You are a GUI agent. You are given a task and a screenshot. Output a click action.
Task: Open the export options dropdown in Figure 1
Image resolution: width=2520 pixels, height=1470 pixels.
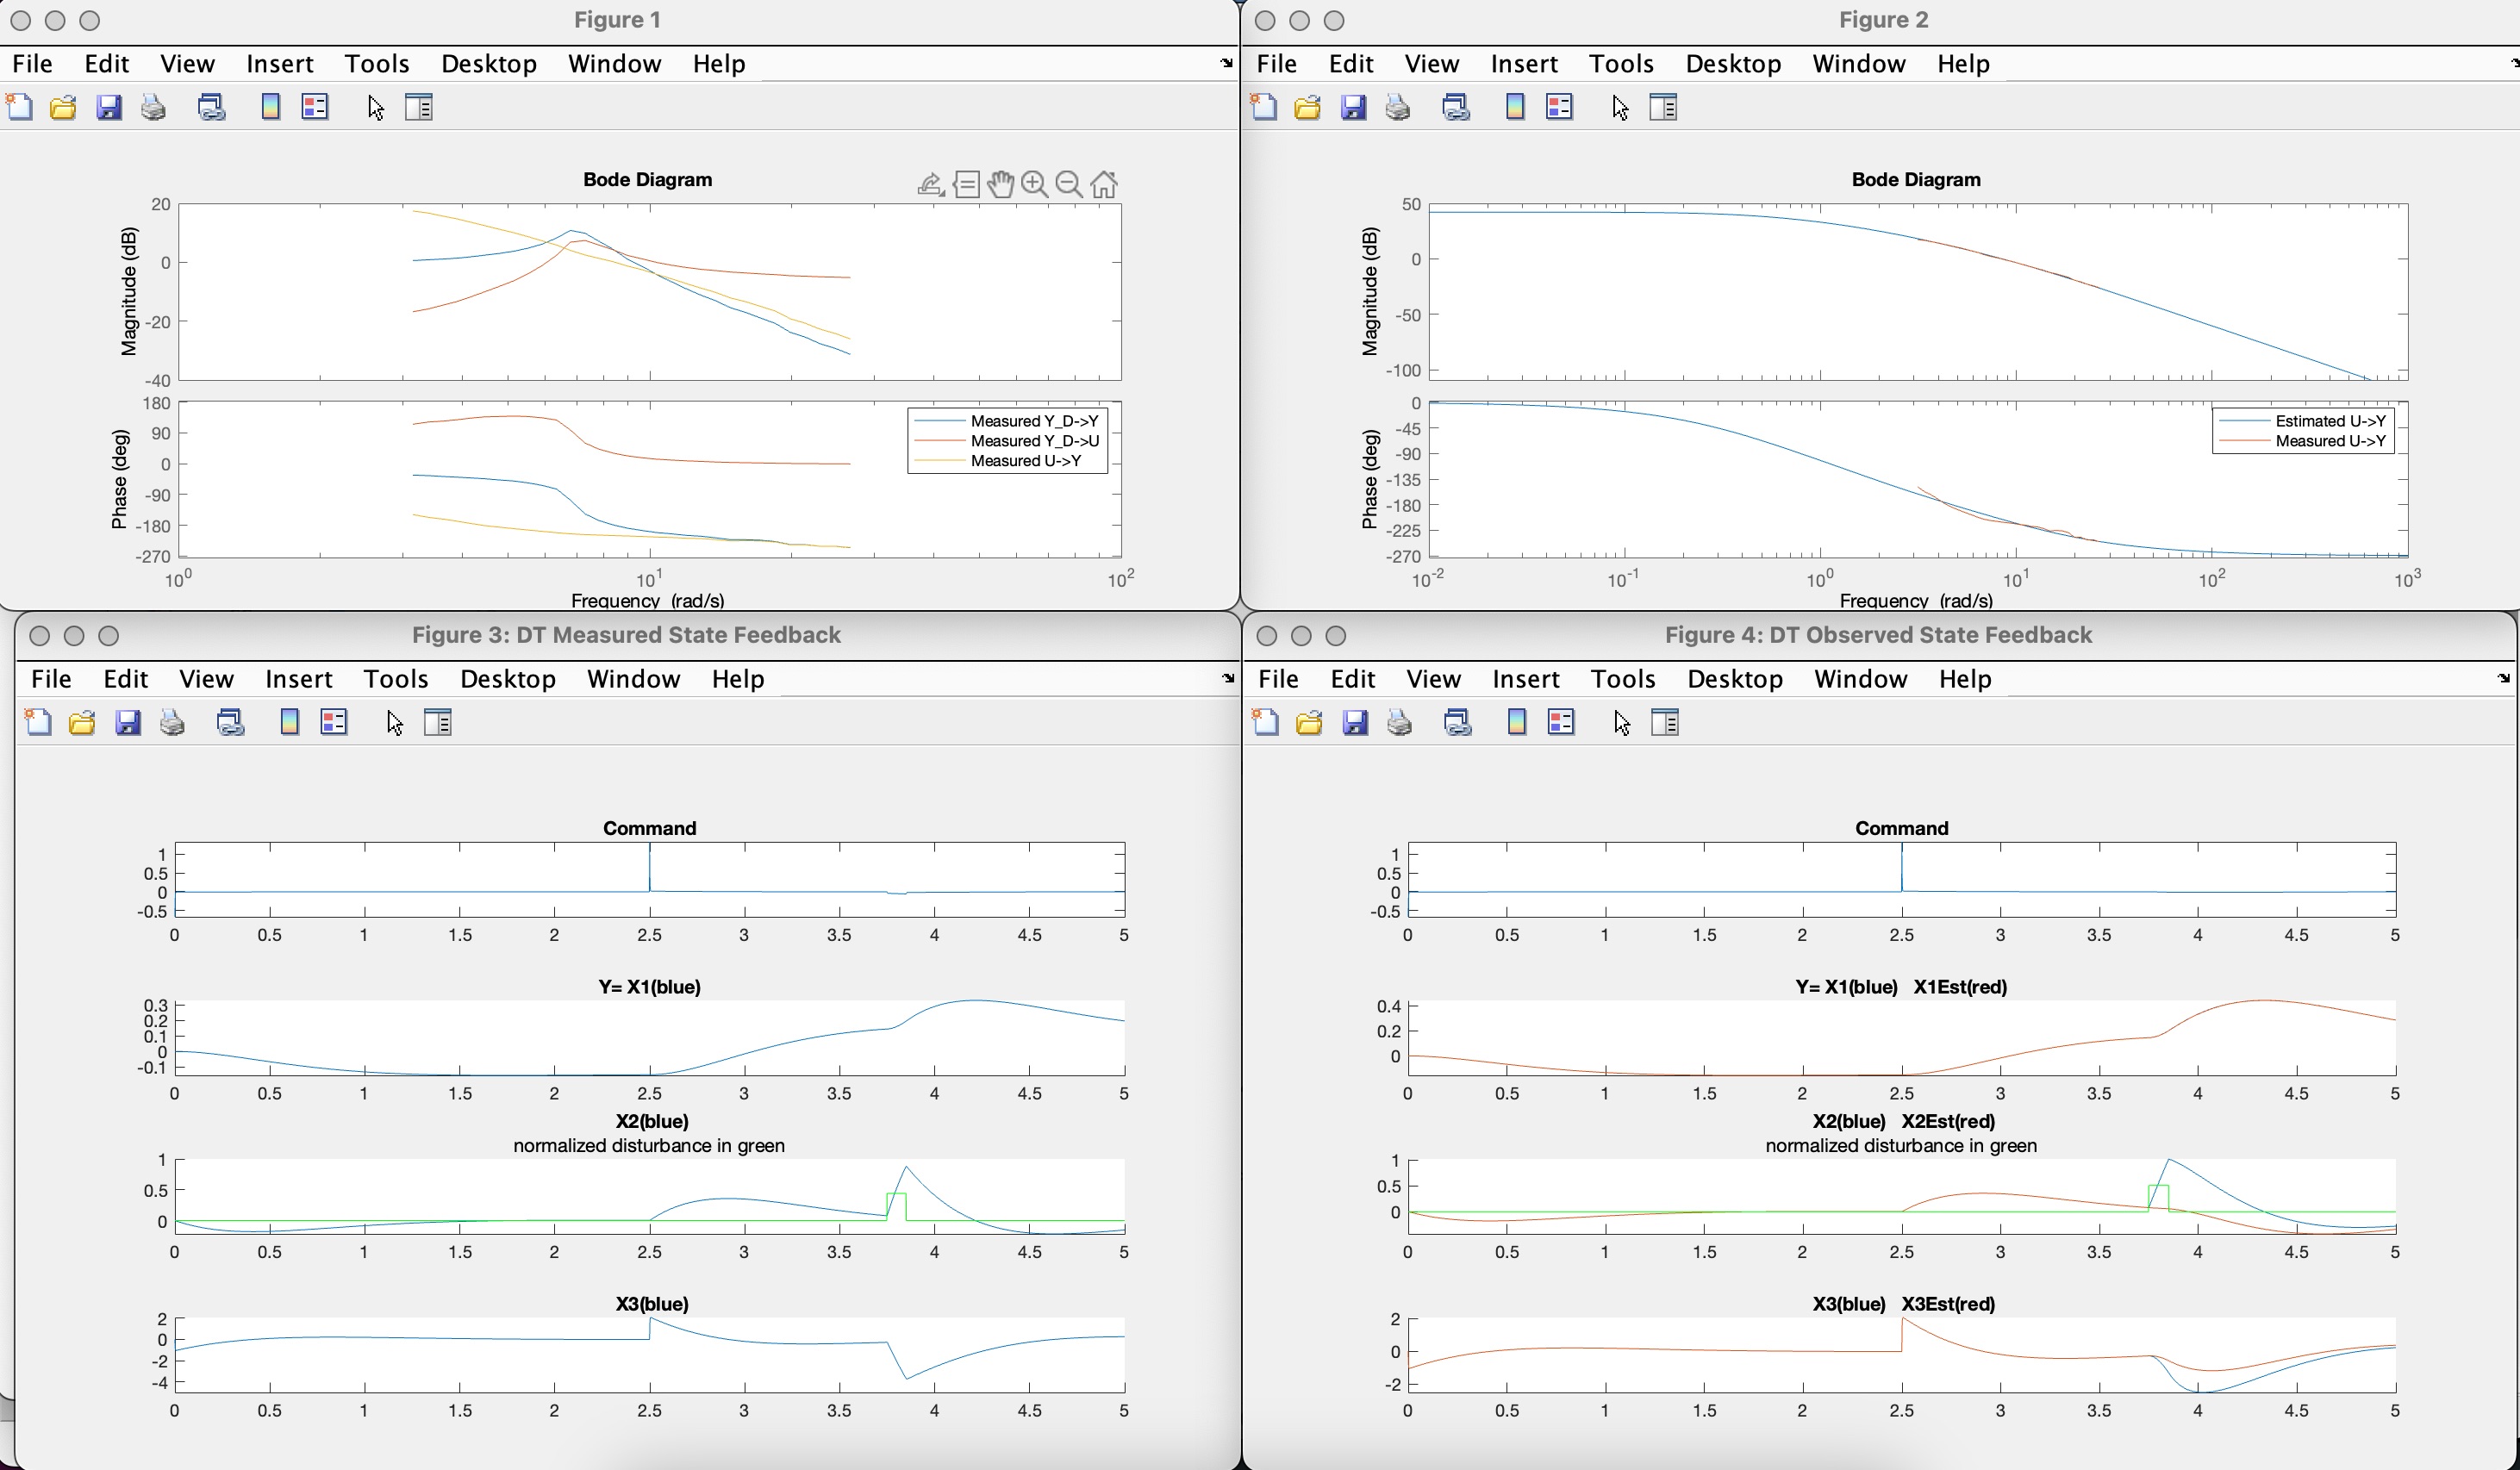(930, 184)
